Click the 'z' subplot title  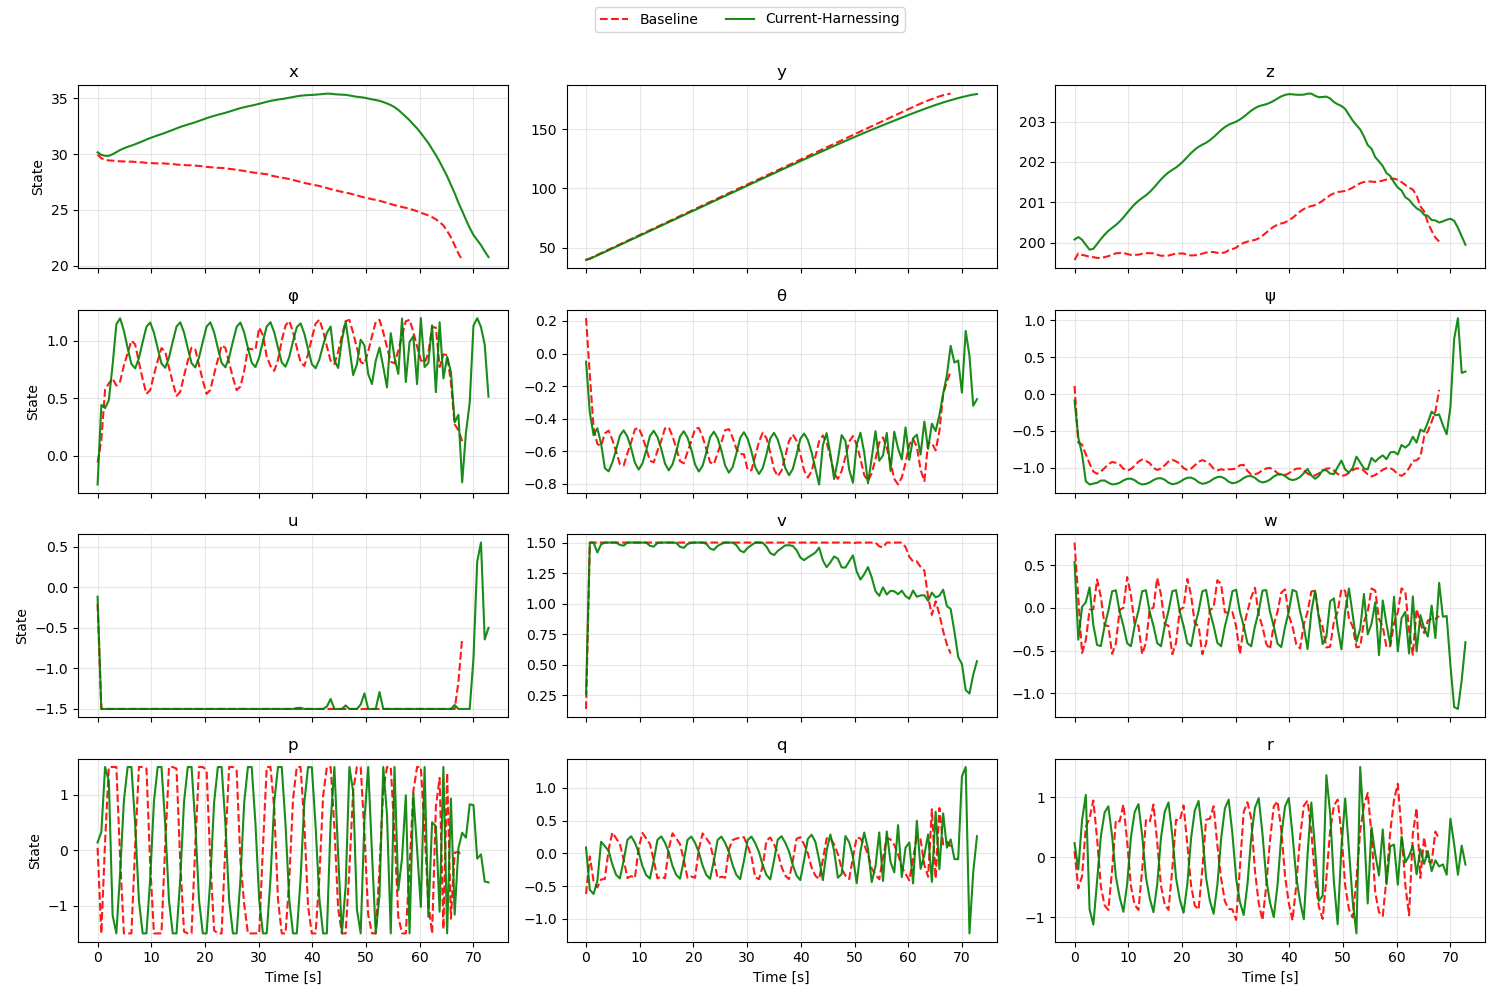tap(1270, 72)
